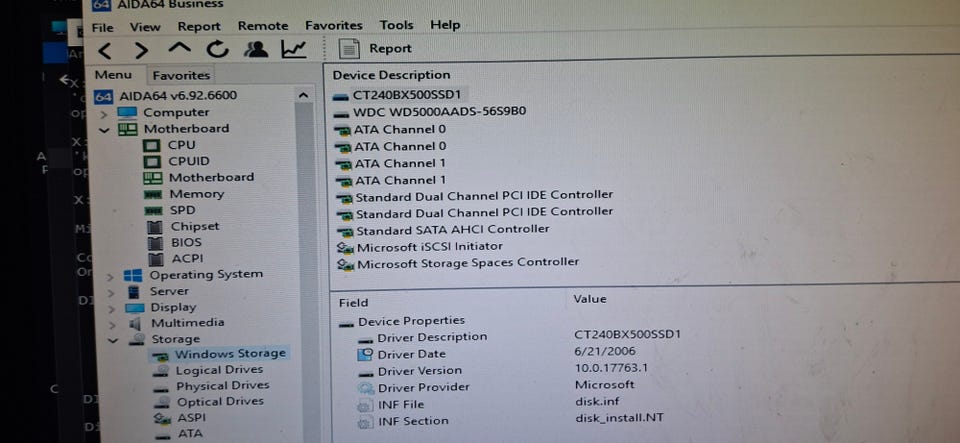Screen dimensions: 960x443
Task: Select Physical Drives in the tree
Action: (222, 386)
